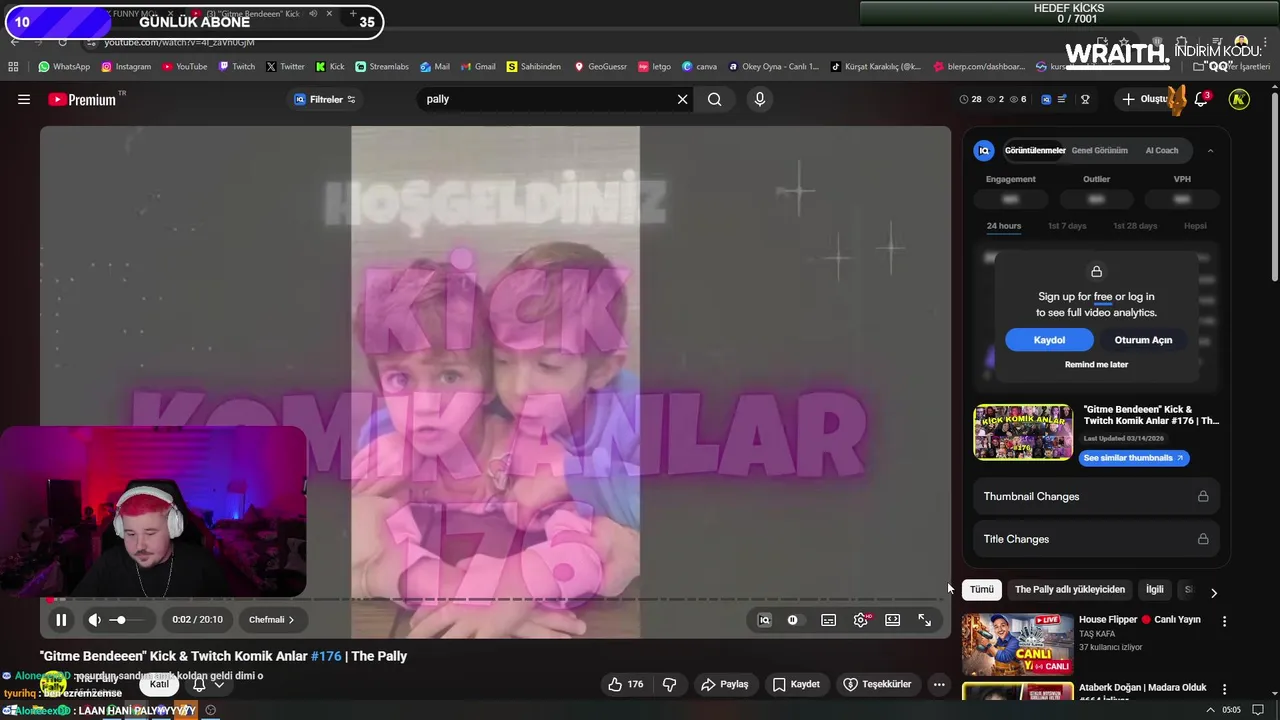
Task: Show more filter chips with right arrow
Action: click(1214, 592)
